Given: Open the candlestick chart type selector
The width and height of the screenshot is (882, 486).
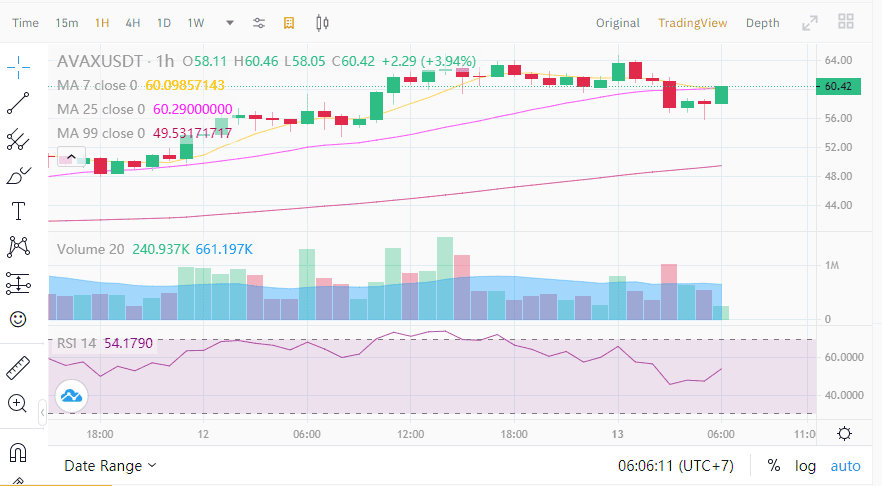Looking at the screenshot, I should pos(322,23).
